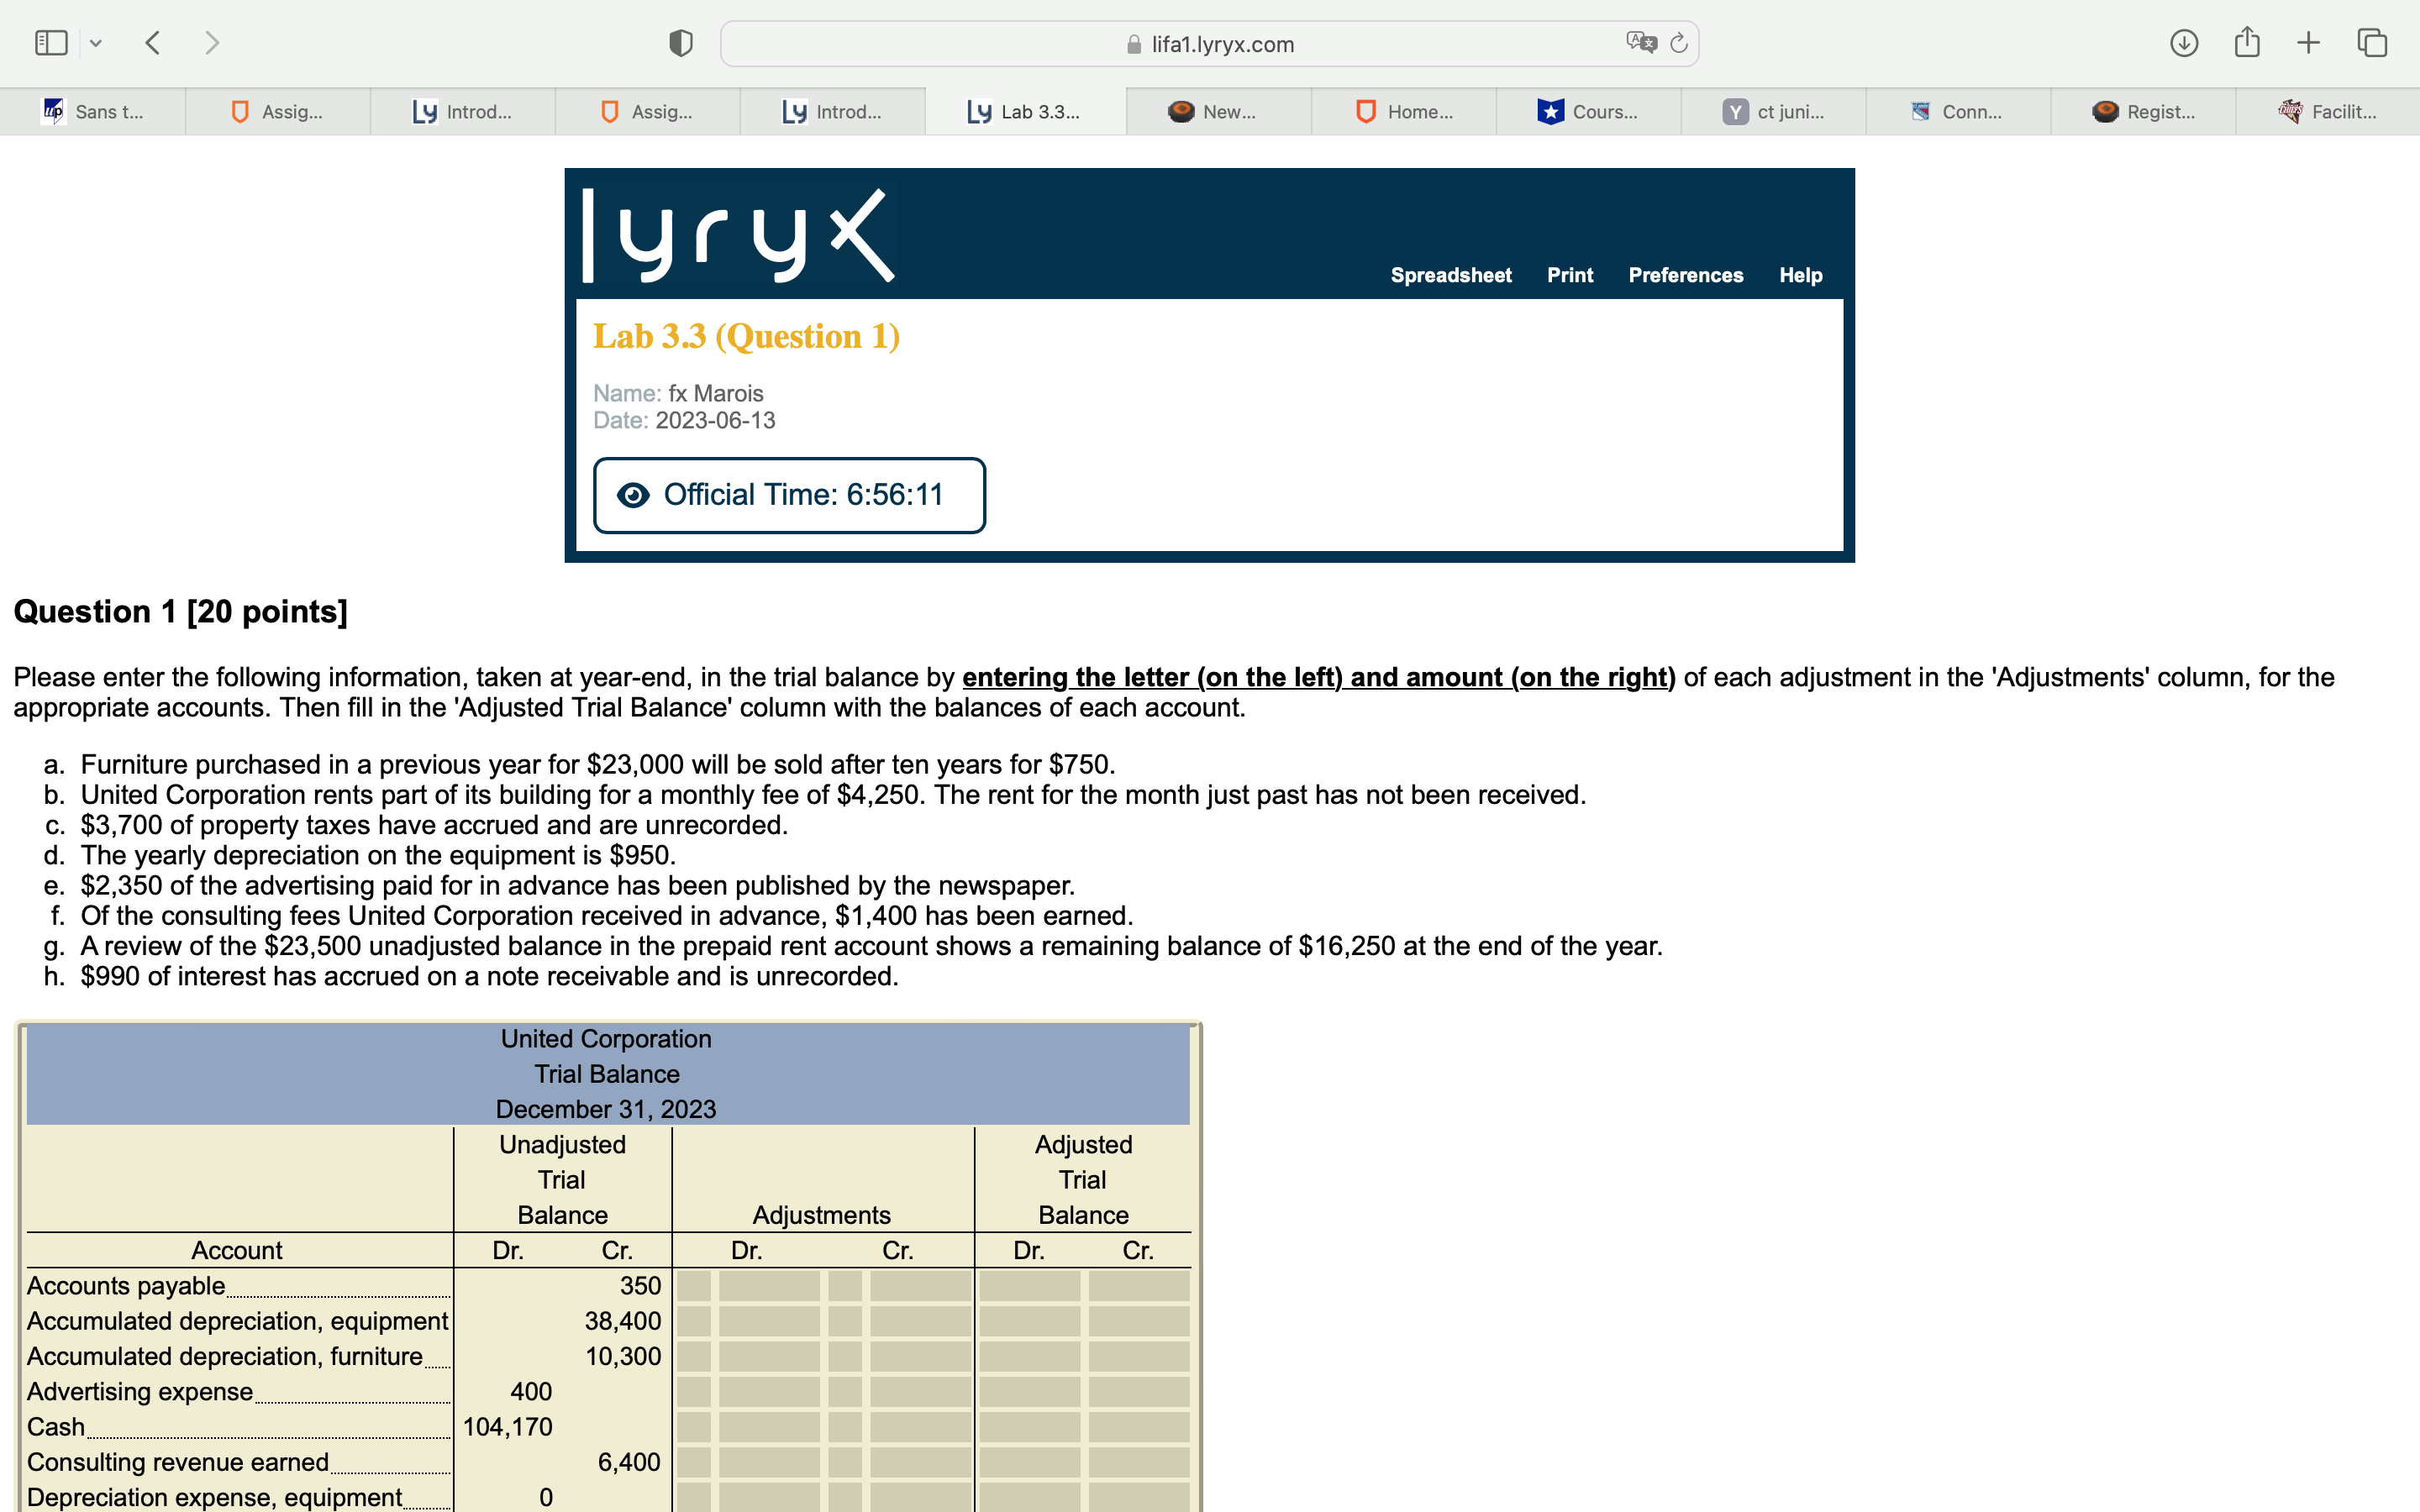The width and height of the screenshot is (2420, 1512).
Task: Click the Print link in header
Action: [1569, 275]
